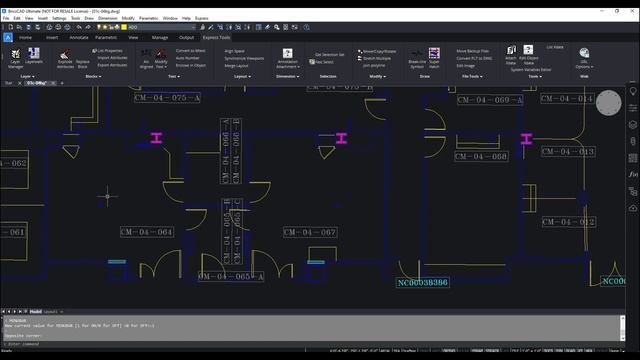The image size is (640, 360).
Task: Click Join polyline
Action: 374,65
